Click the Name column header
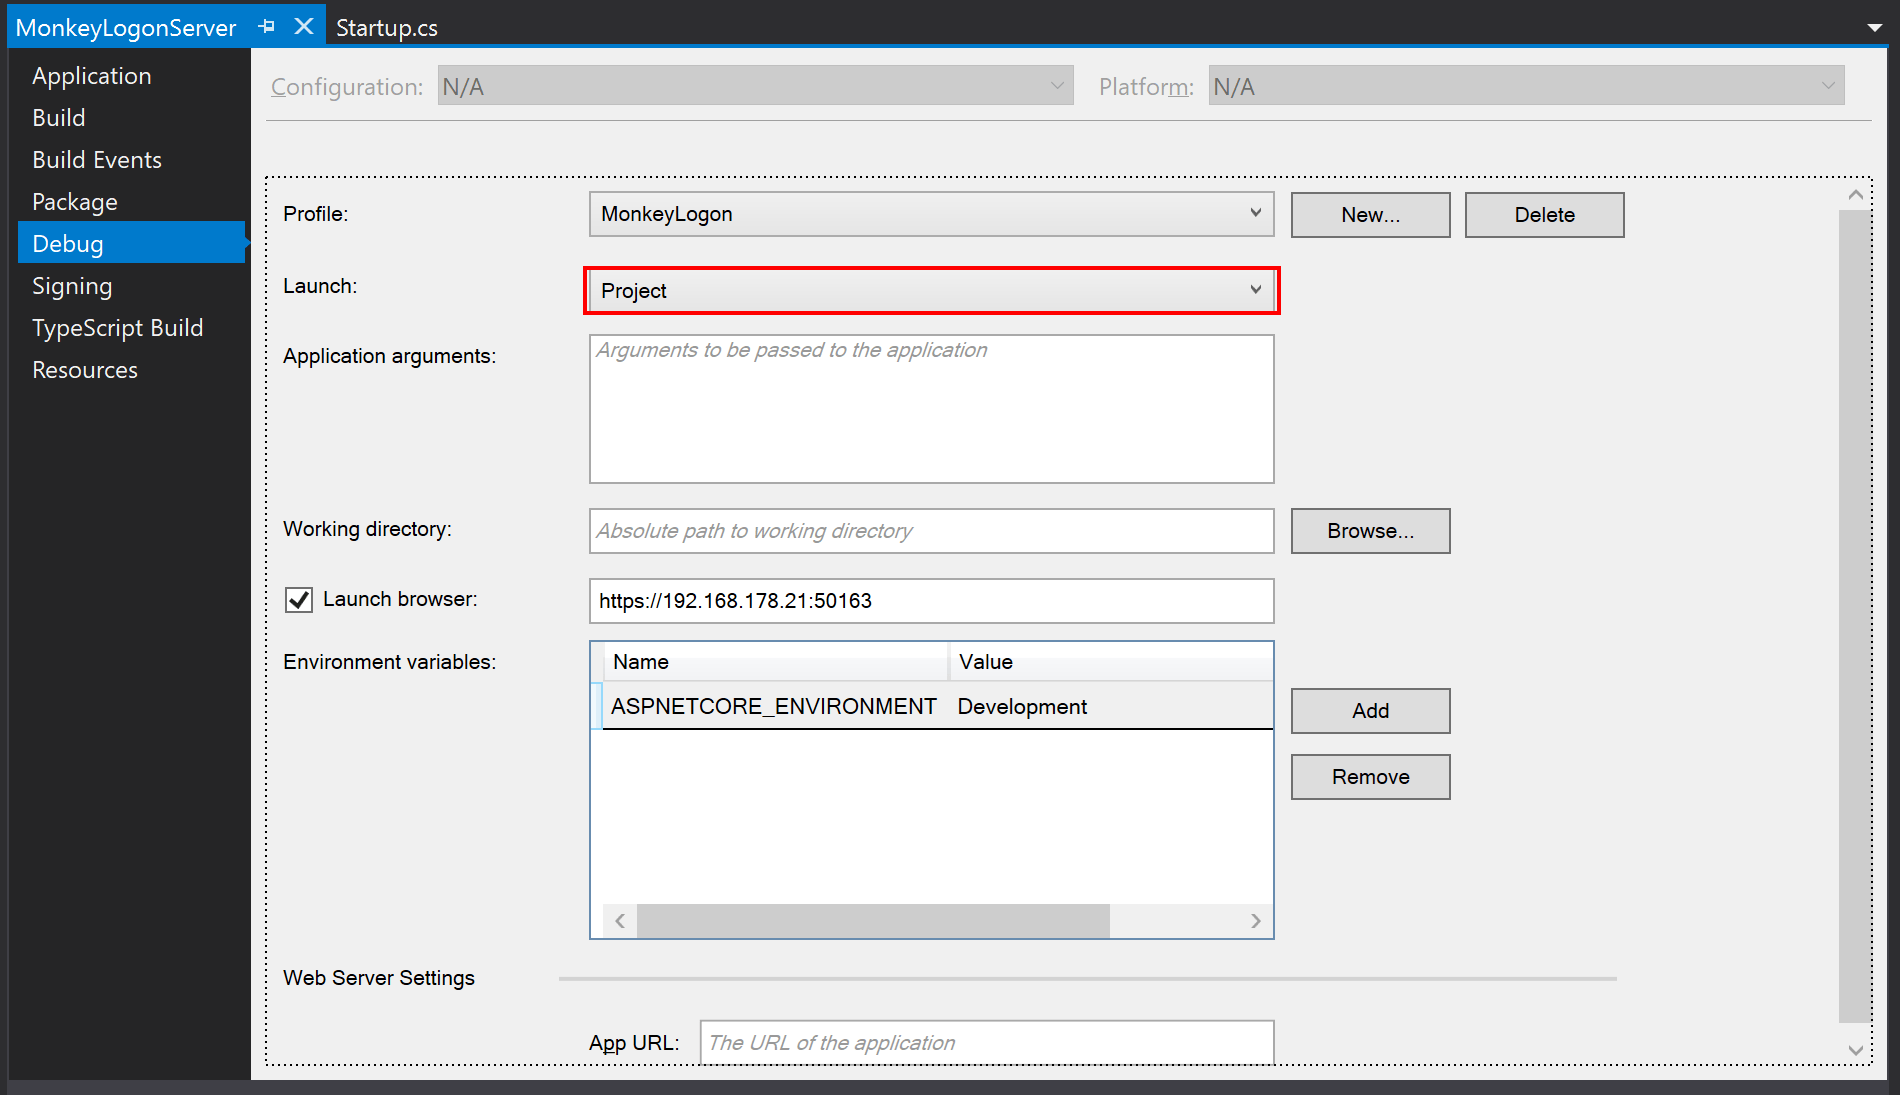 click(x=775, y=662)
